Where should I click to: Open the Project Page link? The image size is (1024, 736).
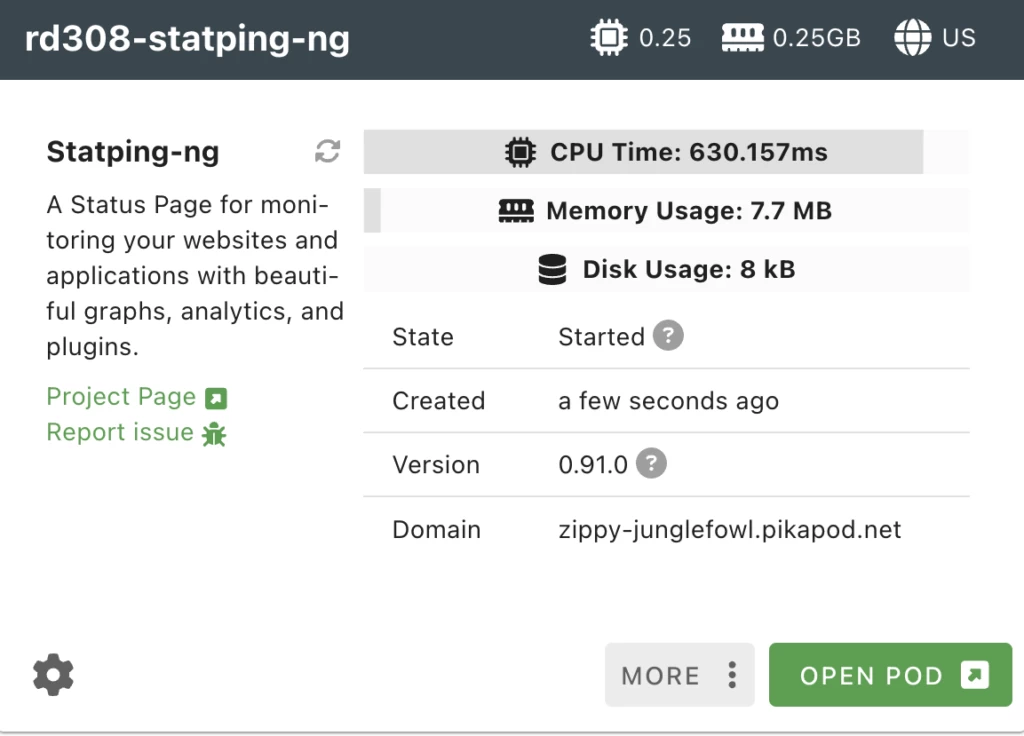point(121,397)
